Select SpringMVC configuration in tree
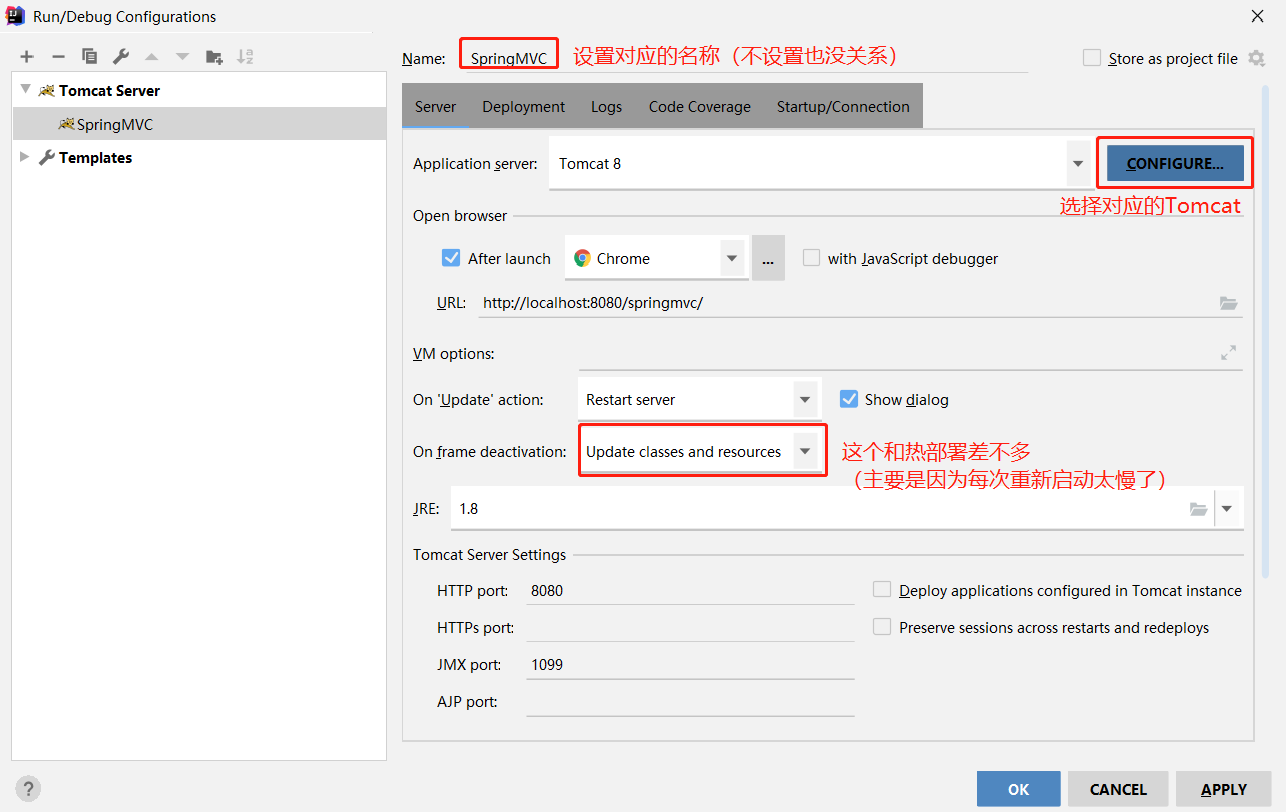 (199, 124)
